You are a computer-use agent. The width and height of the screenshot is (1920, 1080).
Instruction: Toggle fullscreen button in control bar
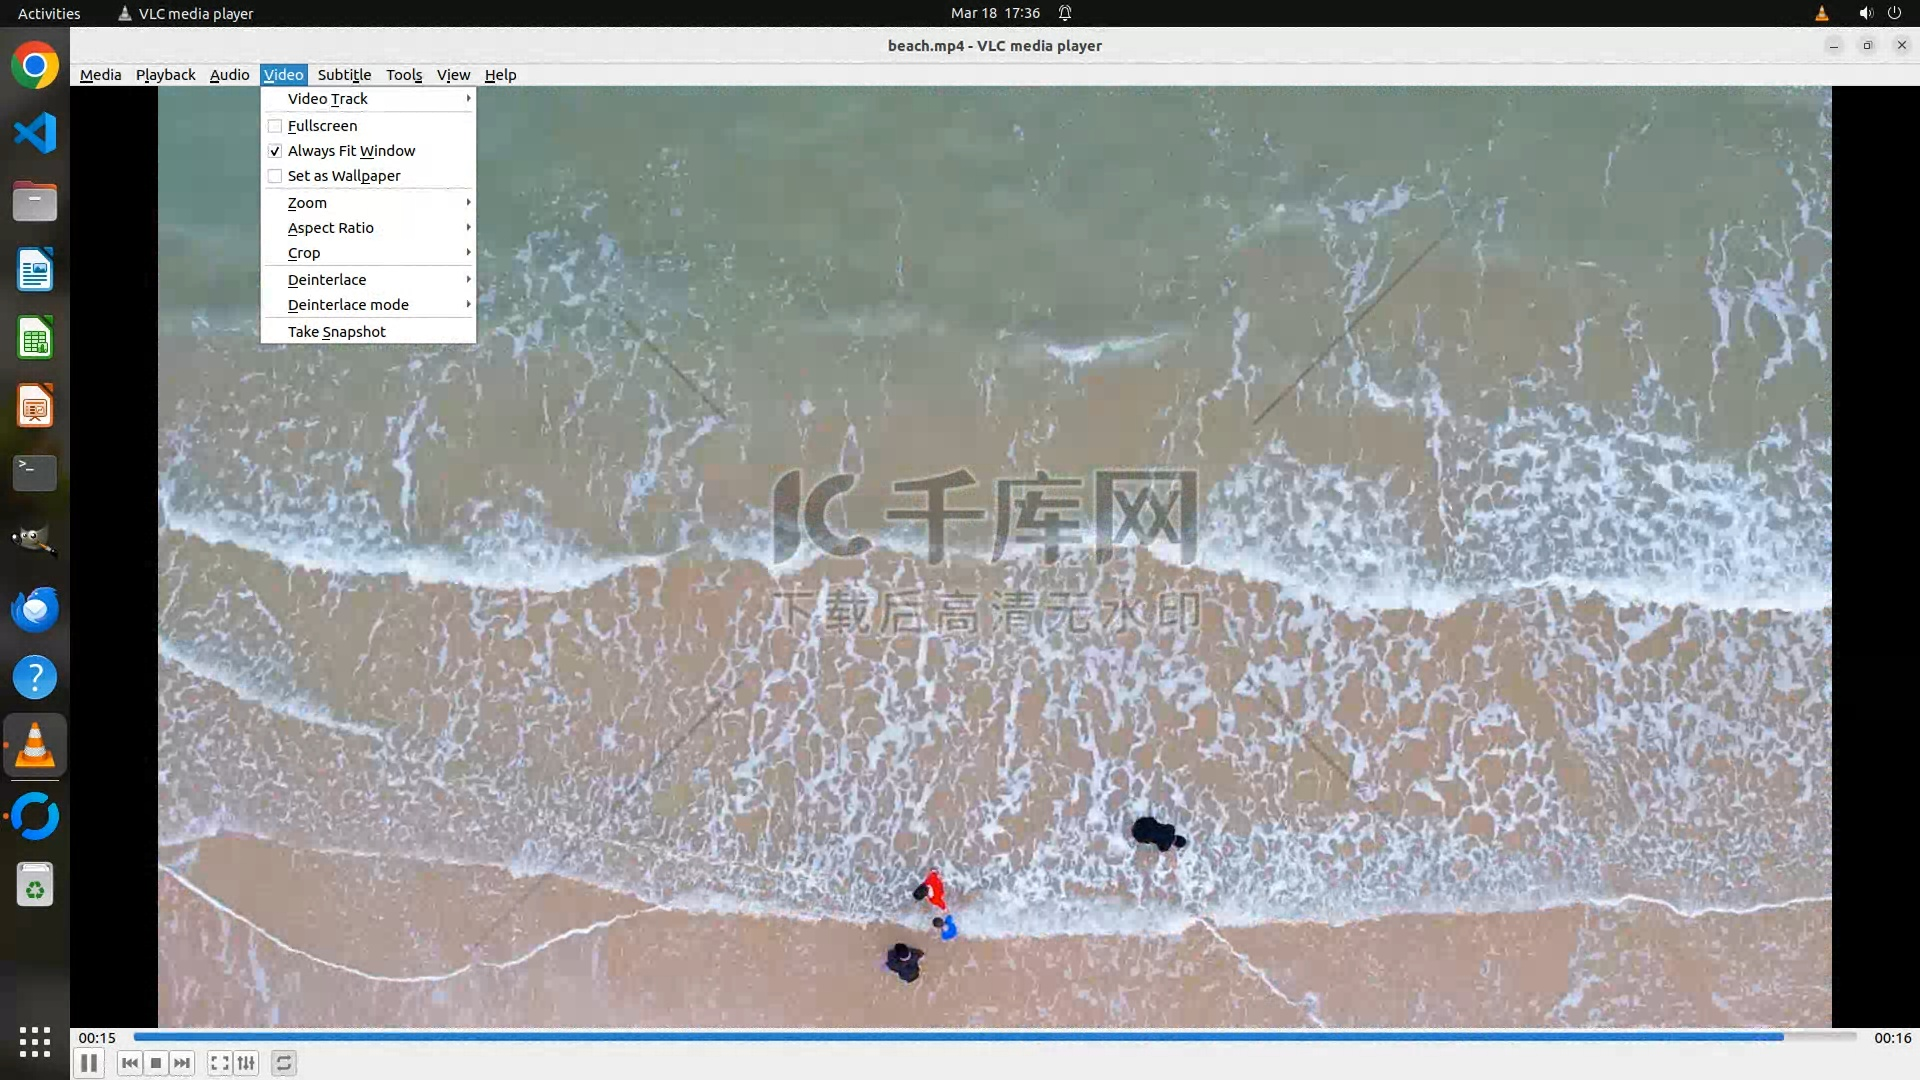click(219, 1063)
